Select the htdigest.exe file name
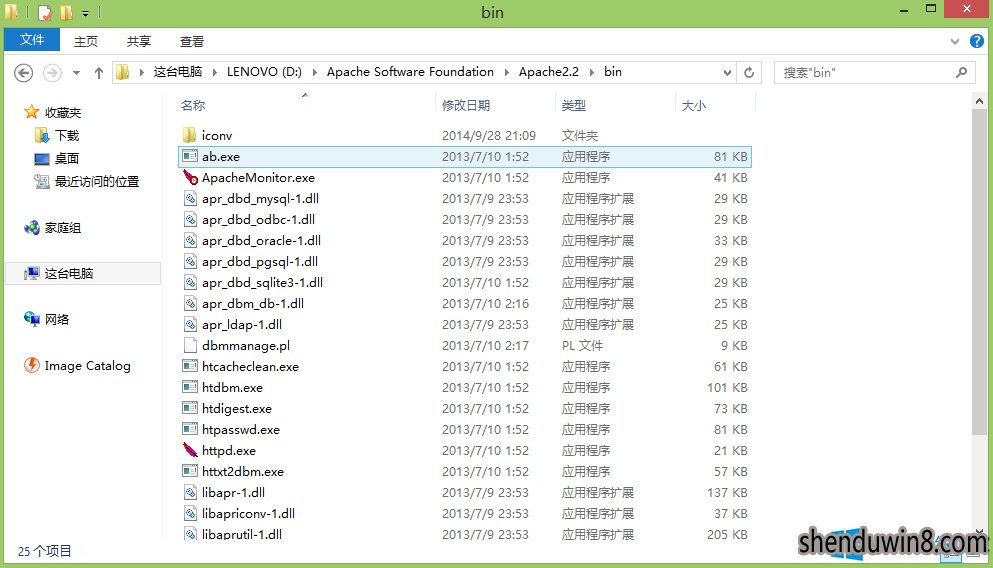 237,408
